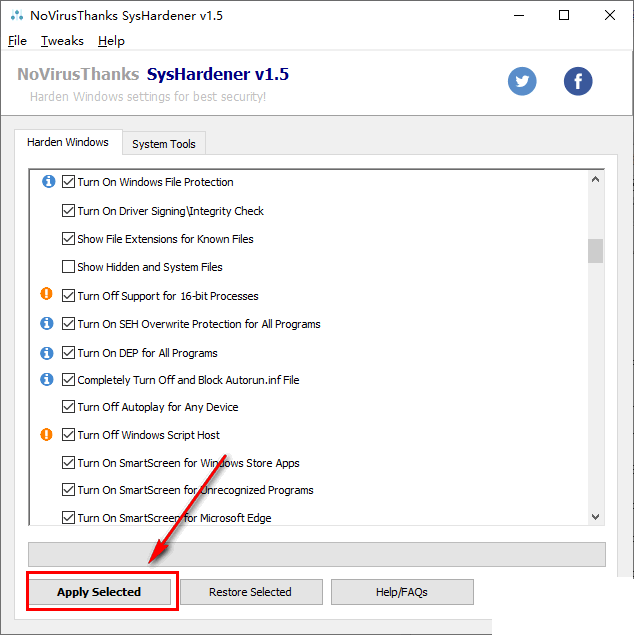Click warning icon beside Windows Script Host
634x635 pixels.
(47, 435)
